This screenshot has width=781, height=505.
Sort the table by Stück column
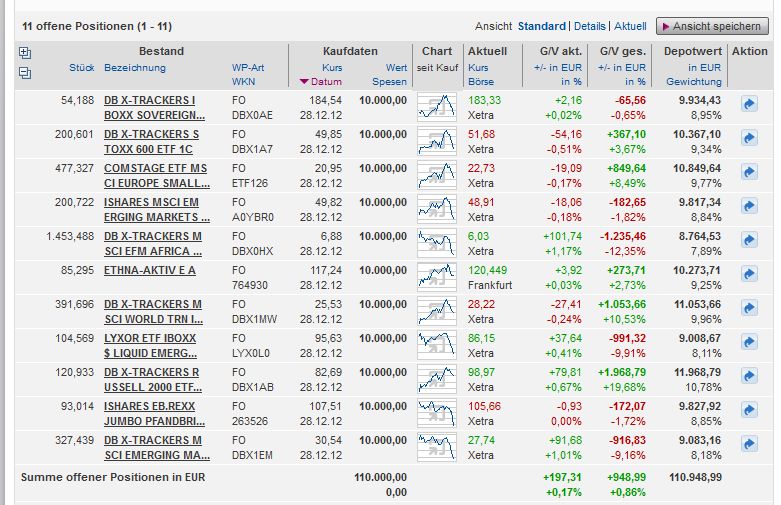pyautogui.click(x=81, y=68)
